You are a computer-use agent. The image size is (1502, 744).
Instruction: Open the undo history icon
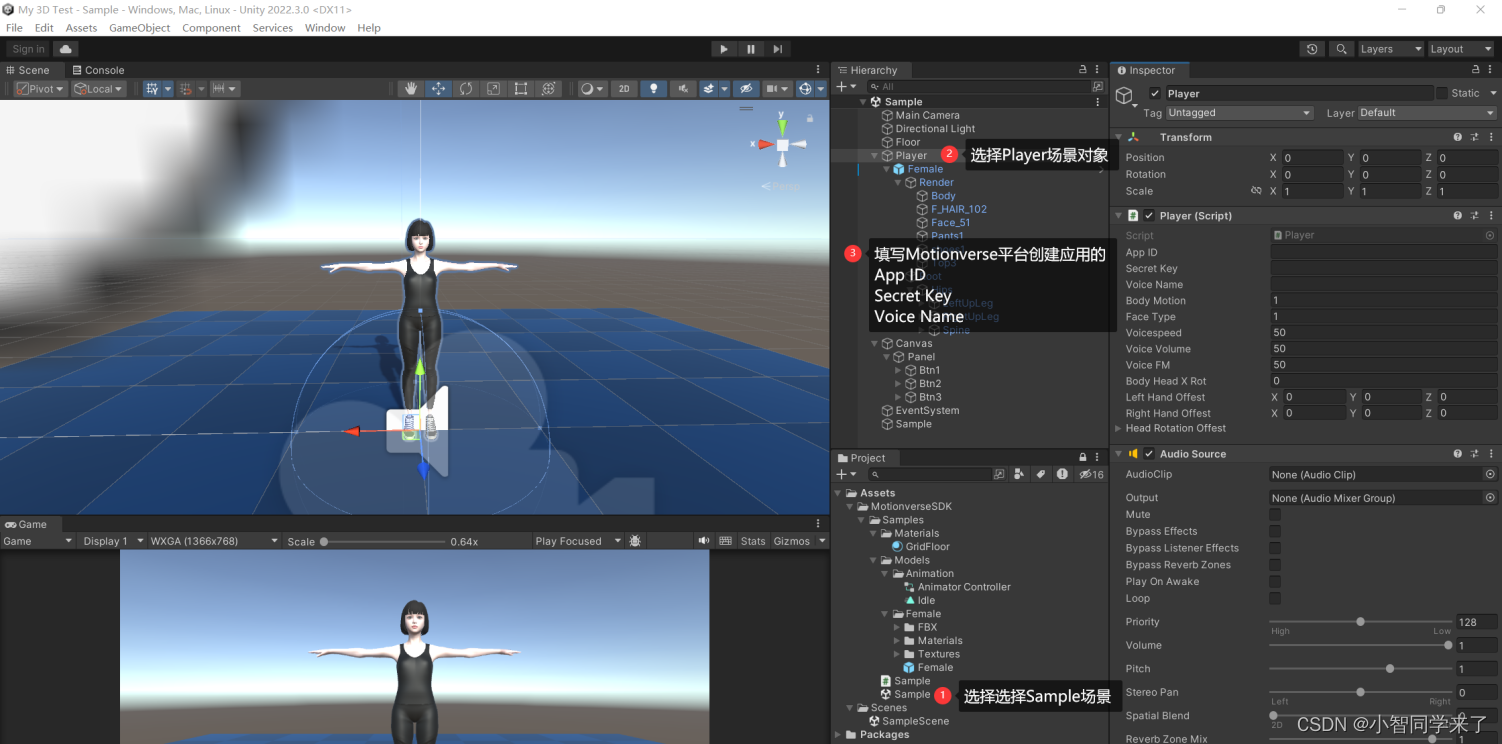pos(1312,49)
